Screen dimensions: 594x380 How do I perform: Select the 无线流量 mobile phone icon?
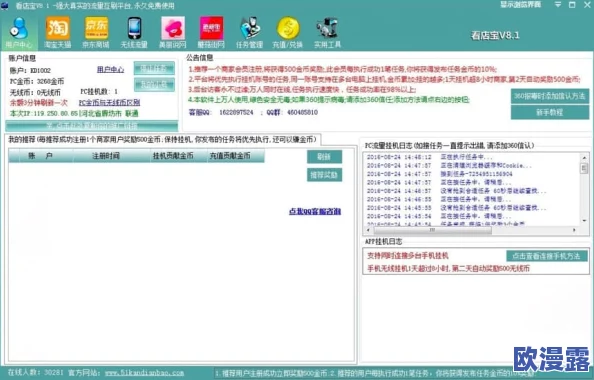134,33
